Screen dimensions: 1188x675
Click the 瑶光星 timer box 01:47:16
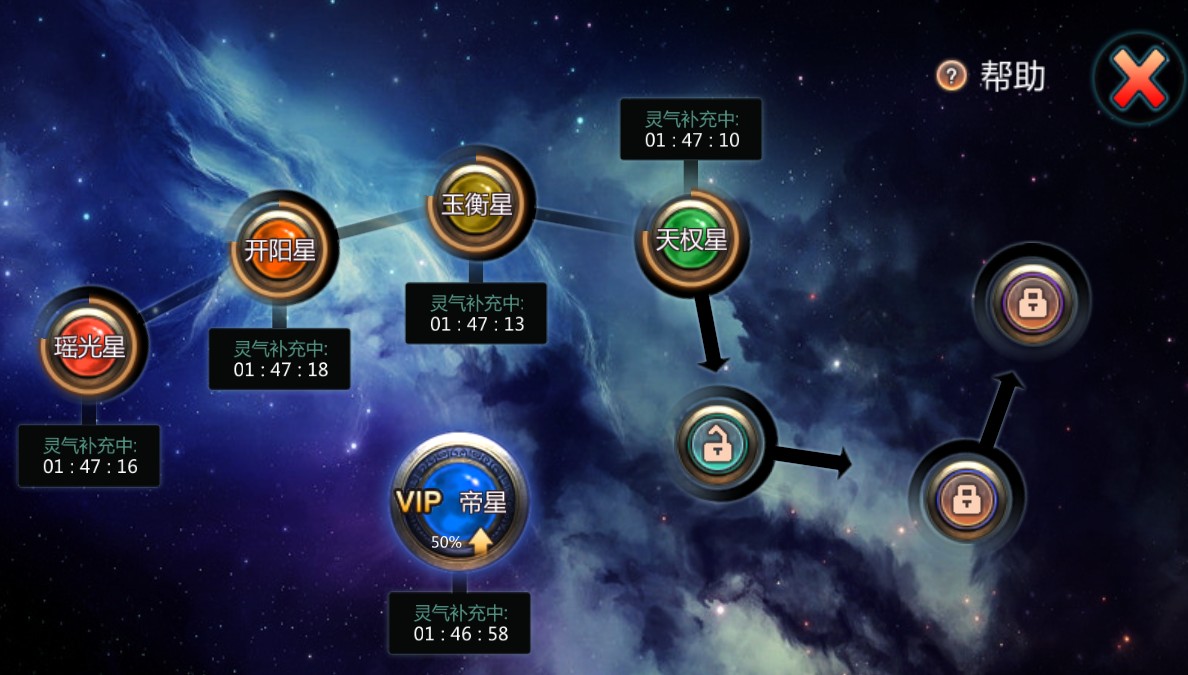[89, 455]
